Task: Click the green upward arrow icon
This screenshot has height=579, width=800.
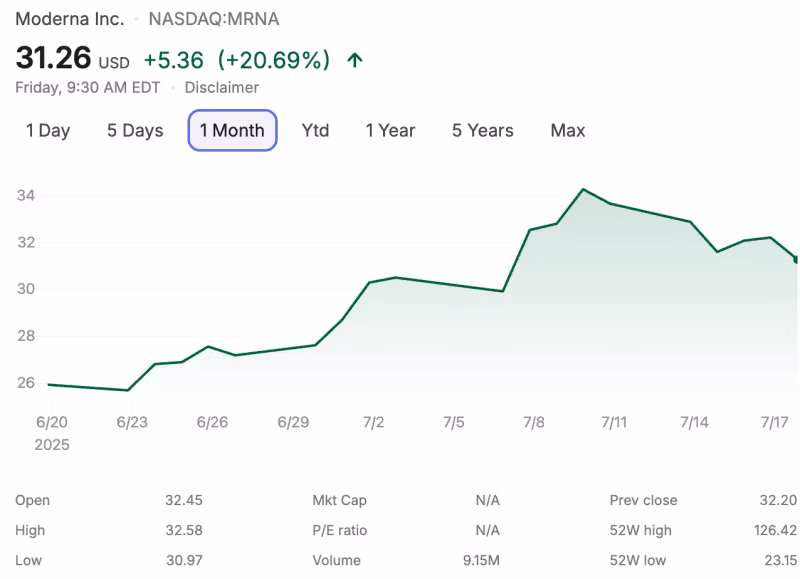Action: pos(354,61)
